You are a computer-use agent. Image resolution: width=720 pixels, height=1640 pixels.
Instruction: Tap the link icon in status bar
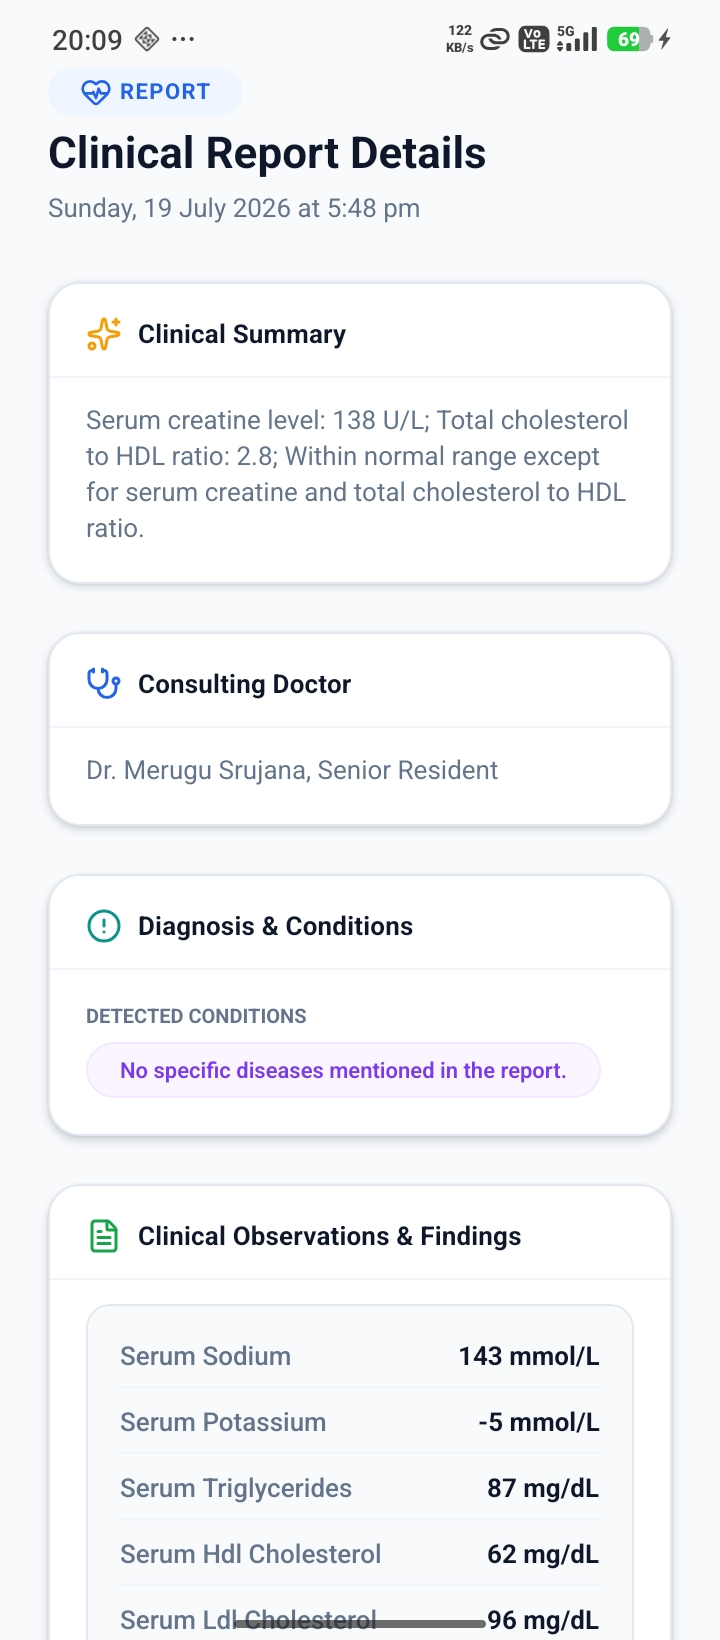point(495,40)
